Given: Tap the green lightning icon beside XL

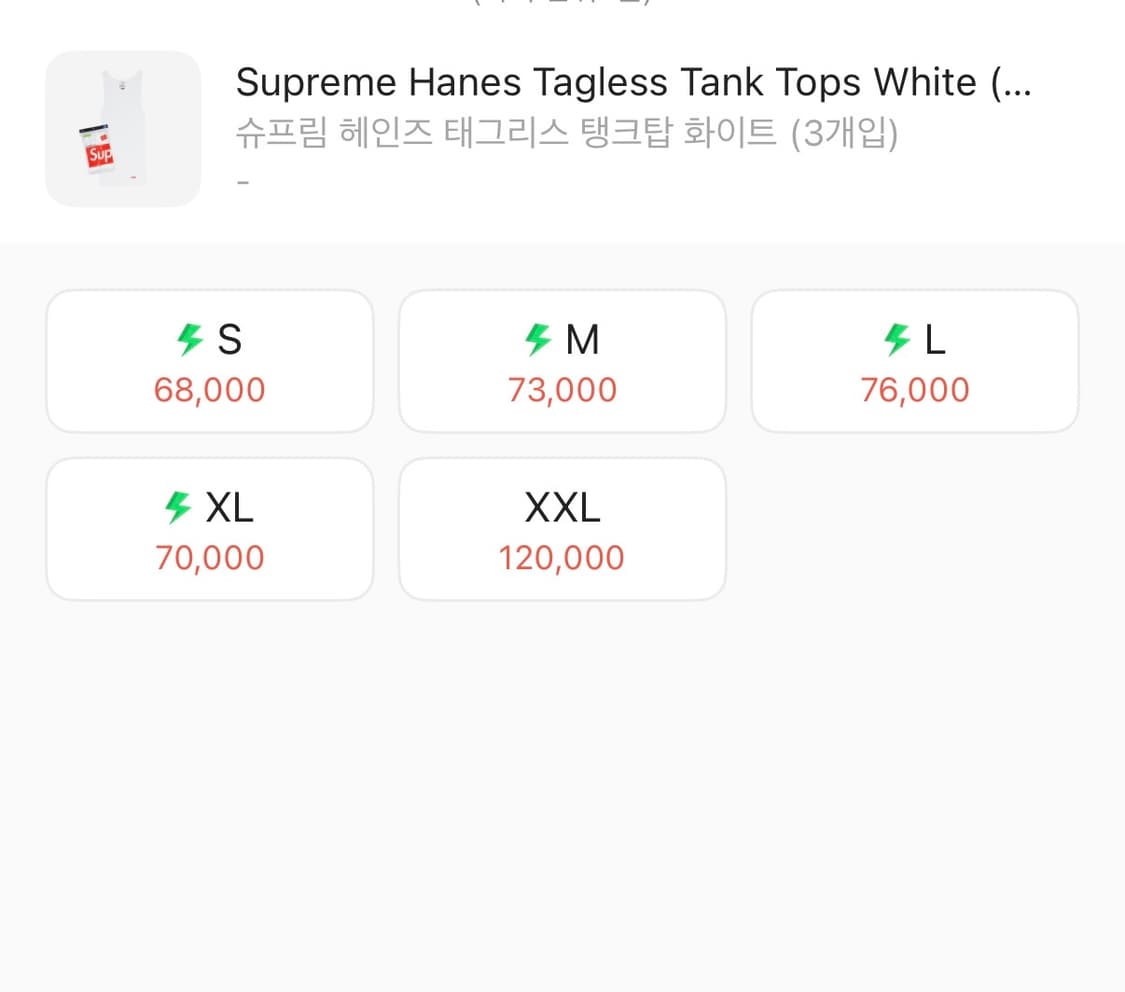Looking at the screenshot, I should [178, 507].
